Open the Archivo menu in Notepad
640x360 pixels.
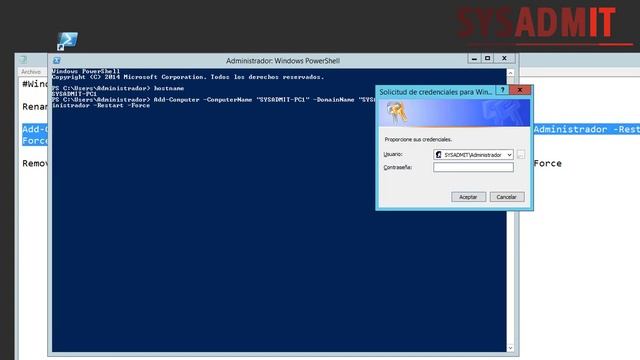[x=31, y=72]
